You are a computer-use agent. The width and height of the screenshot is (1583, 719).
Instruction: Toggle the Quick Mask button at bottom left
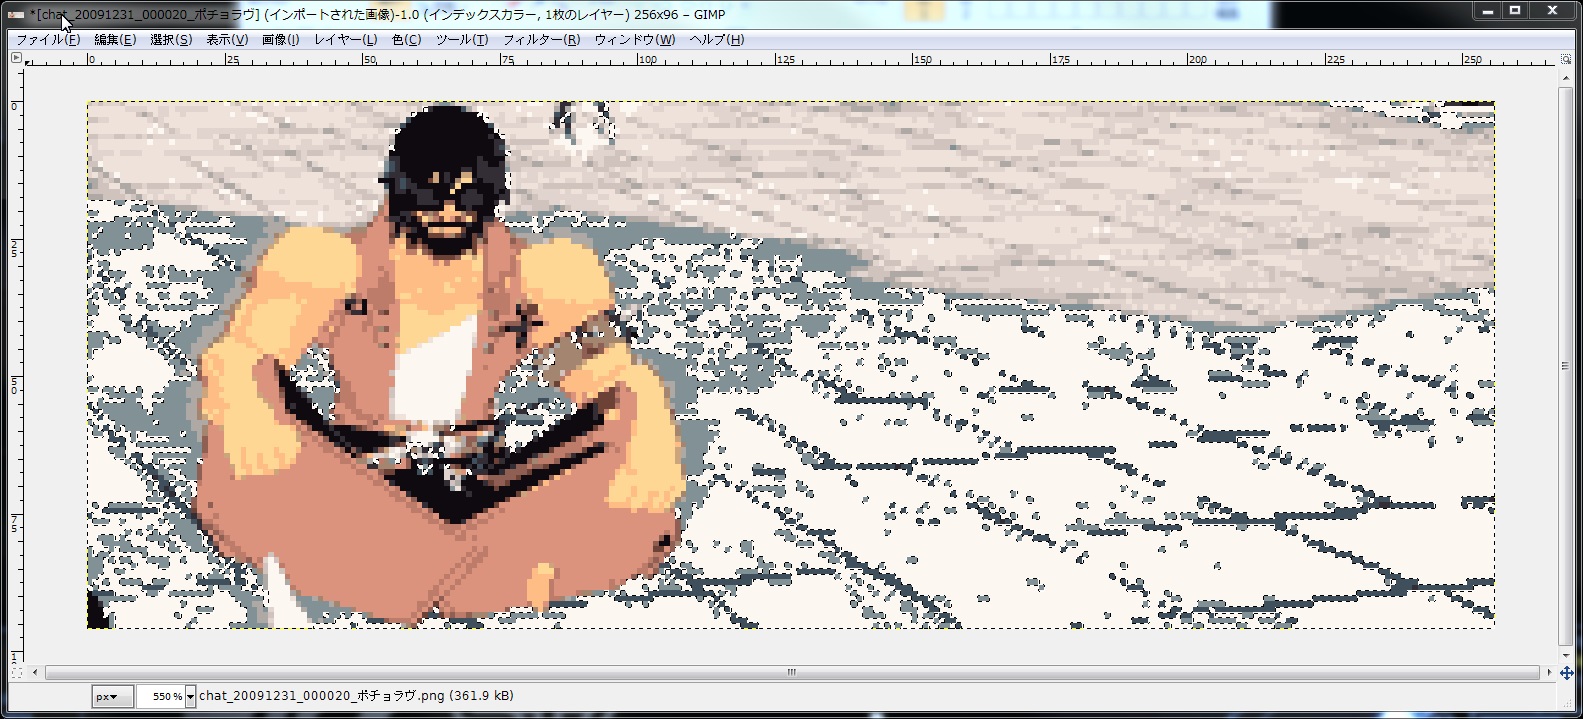15,673
